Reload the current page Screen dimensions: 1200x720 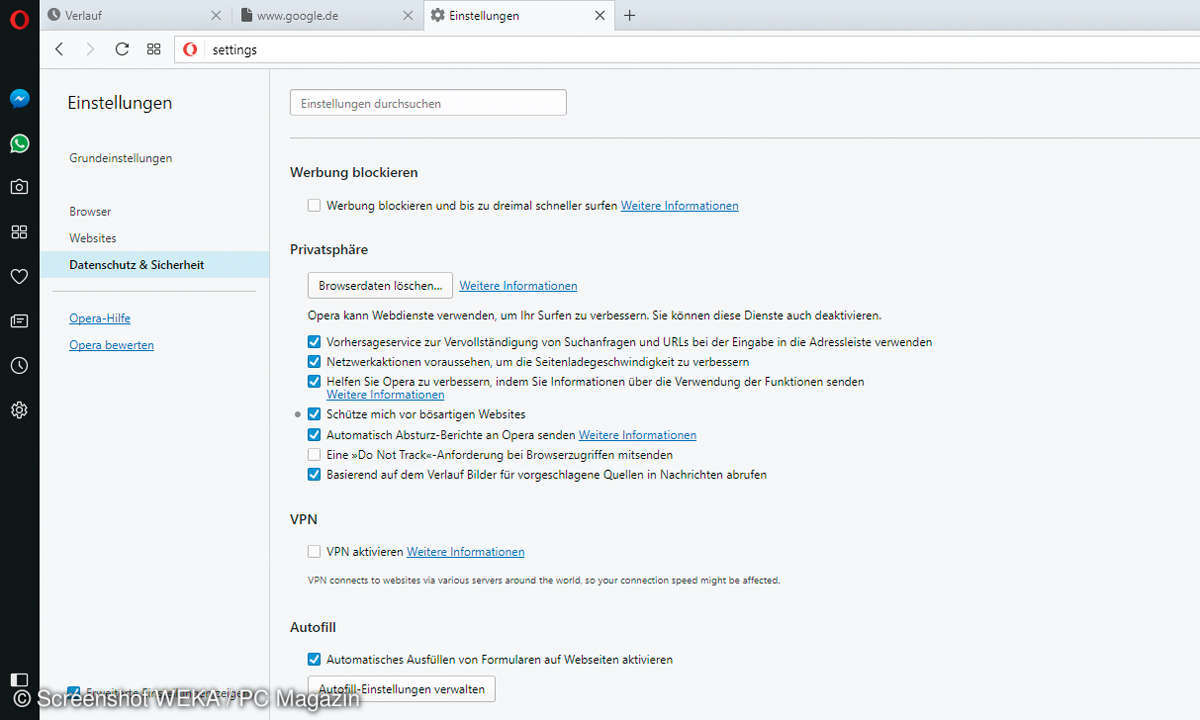(x=122, y=49)
